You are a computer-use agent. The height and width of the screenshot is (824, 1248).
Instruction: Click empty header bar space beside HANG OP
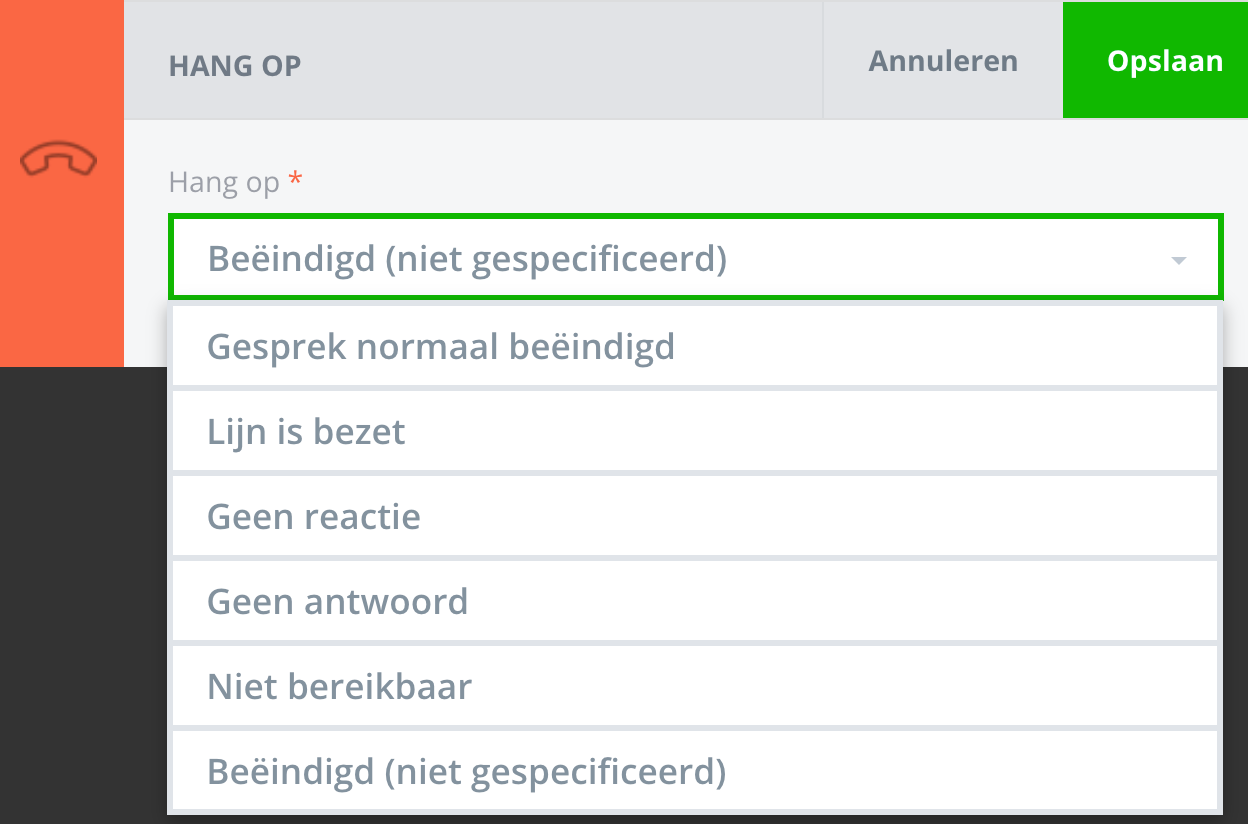560,60
